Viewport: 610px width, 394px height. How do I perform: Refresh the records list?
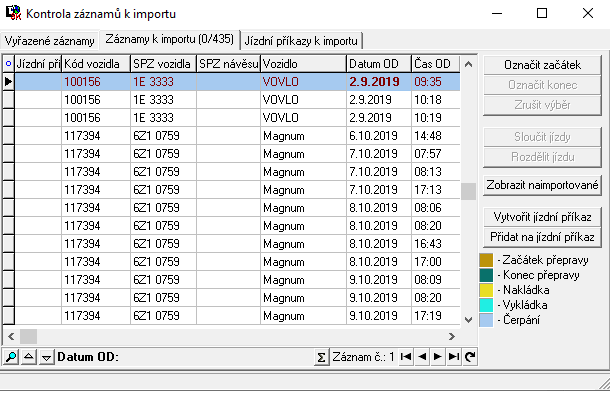[x=470, y=357]
